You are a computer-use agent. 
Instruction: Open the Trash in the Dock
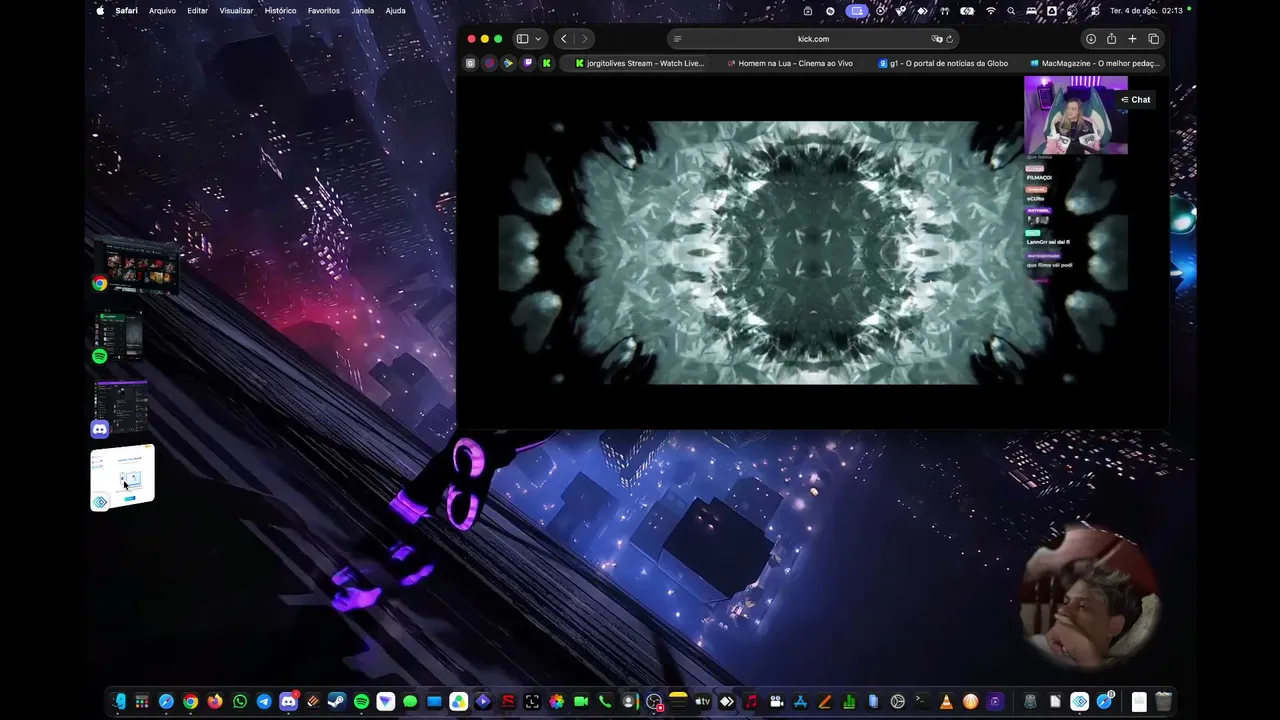(1163, 702)
